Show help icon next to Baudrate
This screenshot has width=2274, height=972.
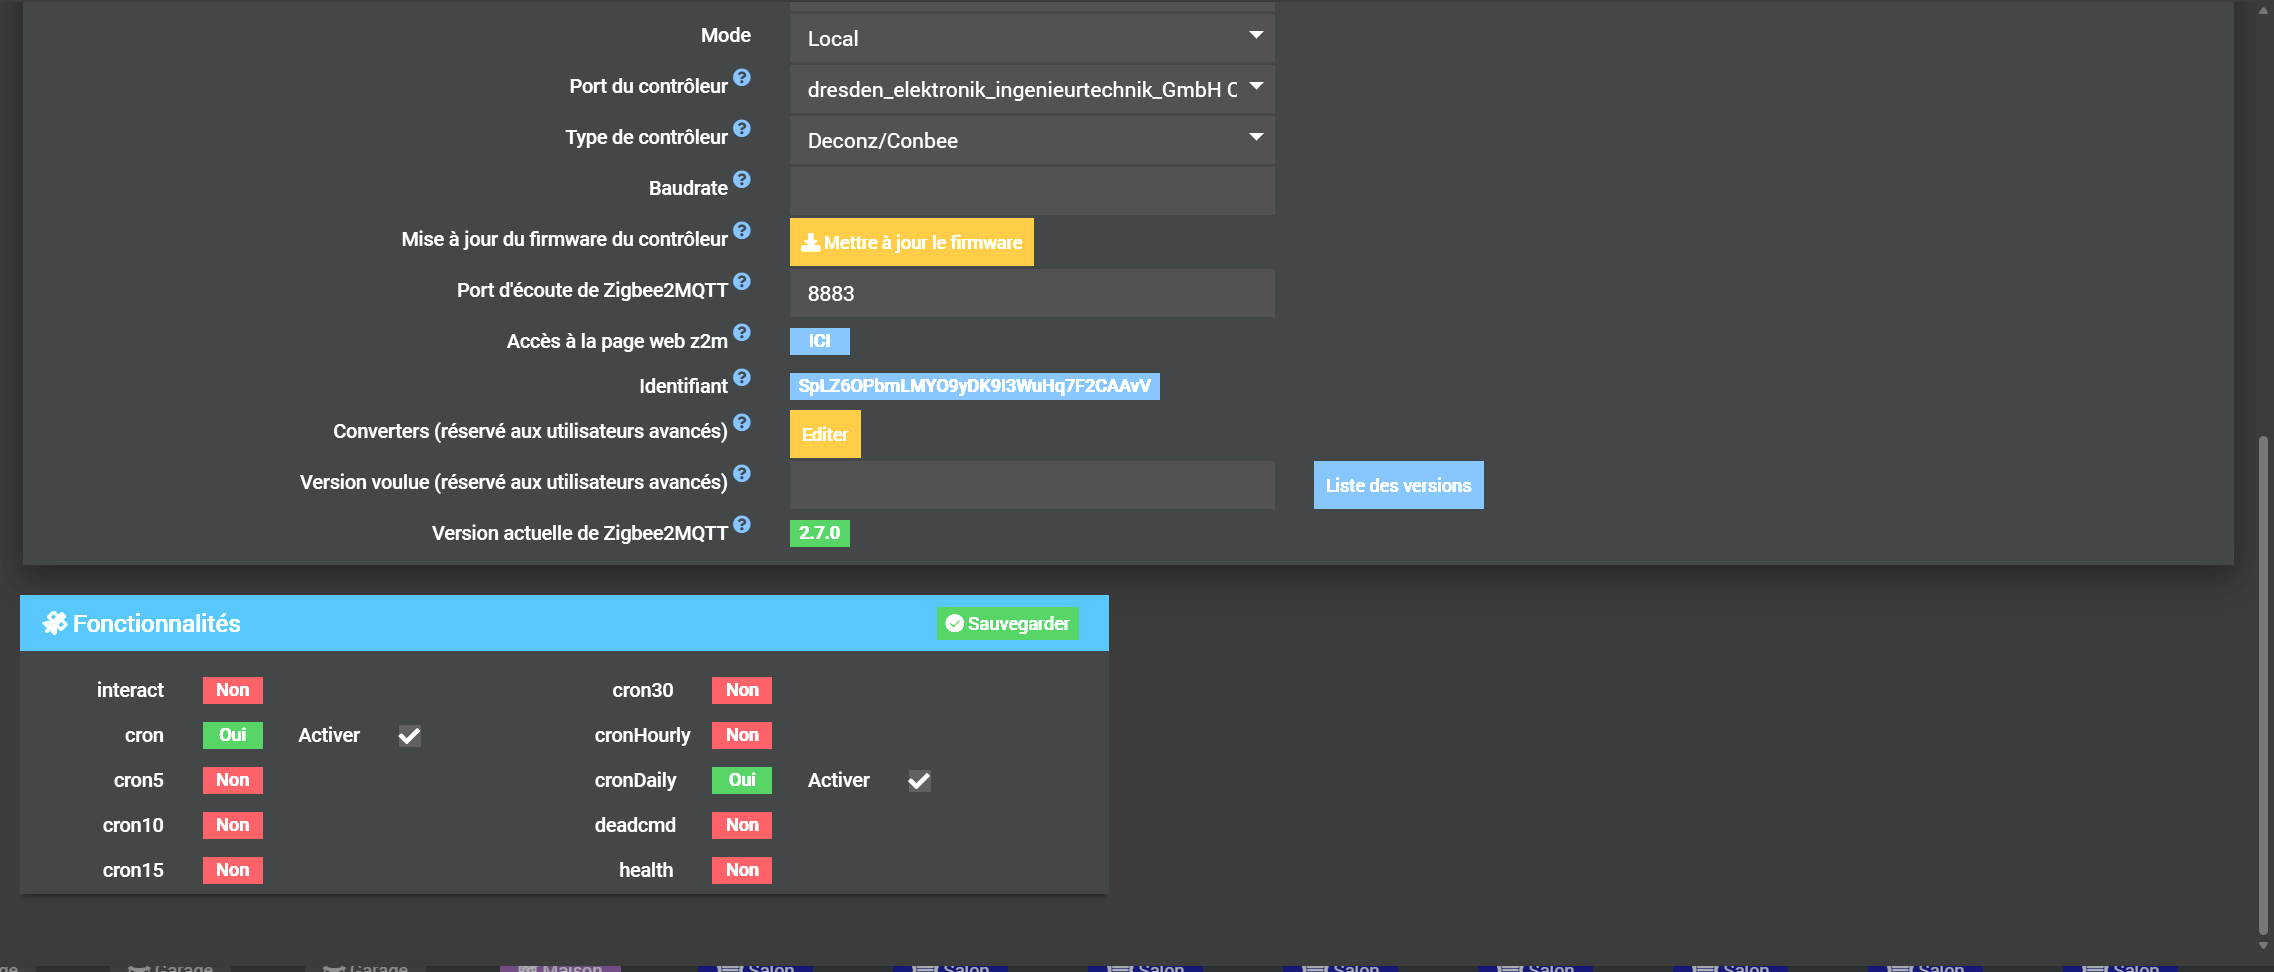coord(742,179)
